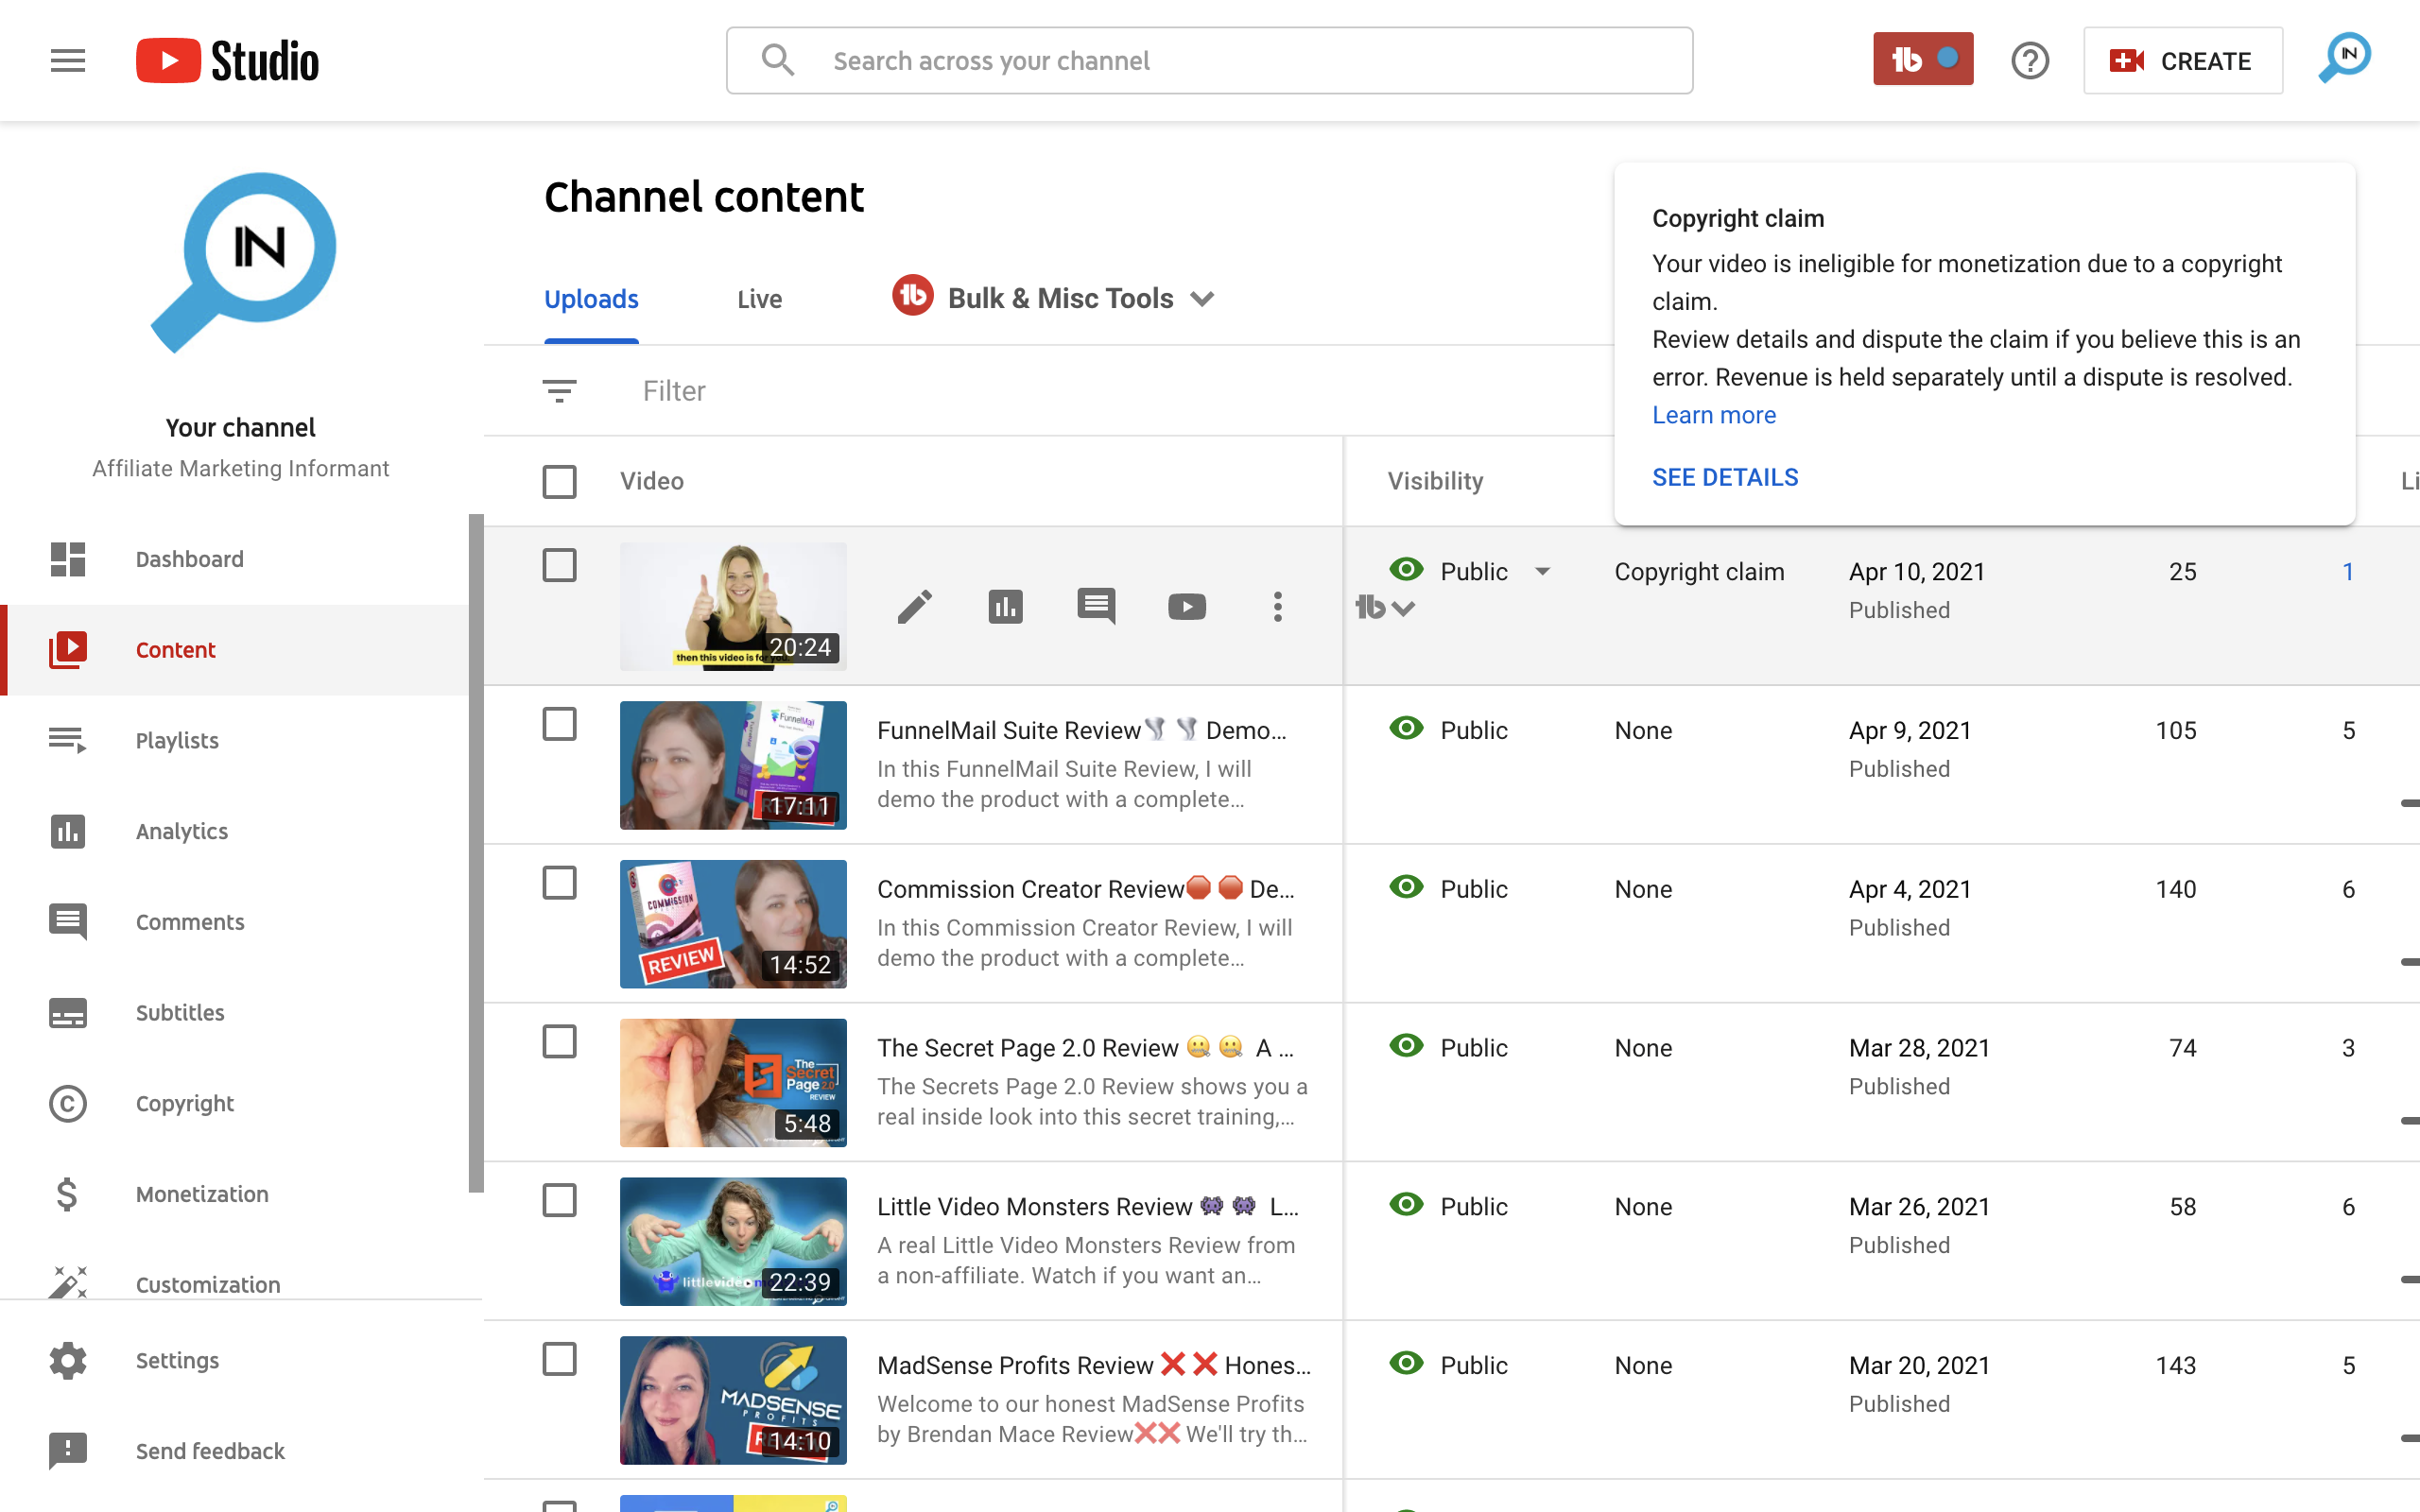Click the search magnifier icon
This screenshot has width=2420, height=1512.
click(777, 60)
